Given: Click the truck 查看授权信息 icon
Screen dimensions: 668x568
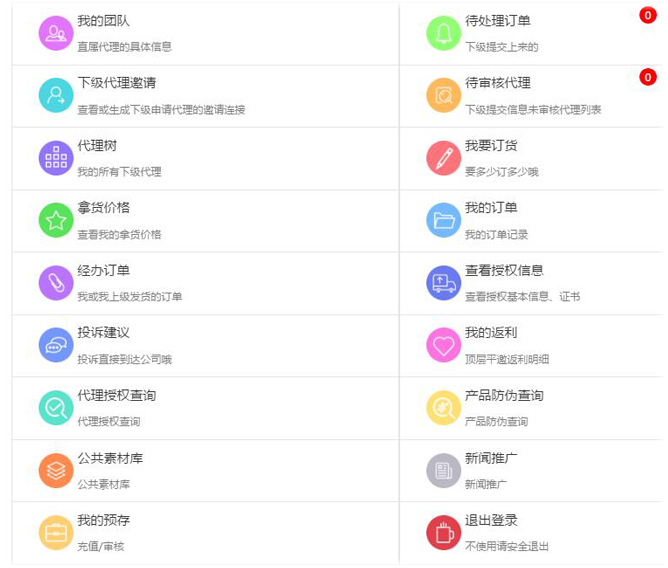Looking at the screenshot, I should pos(443,283).
